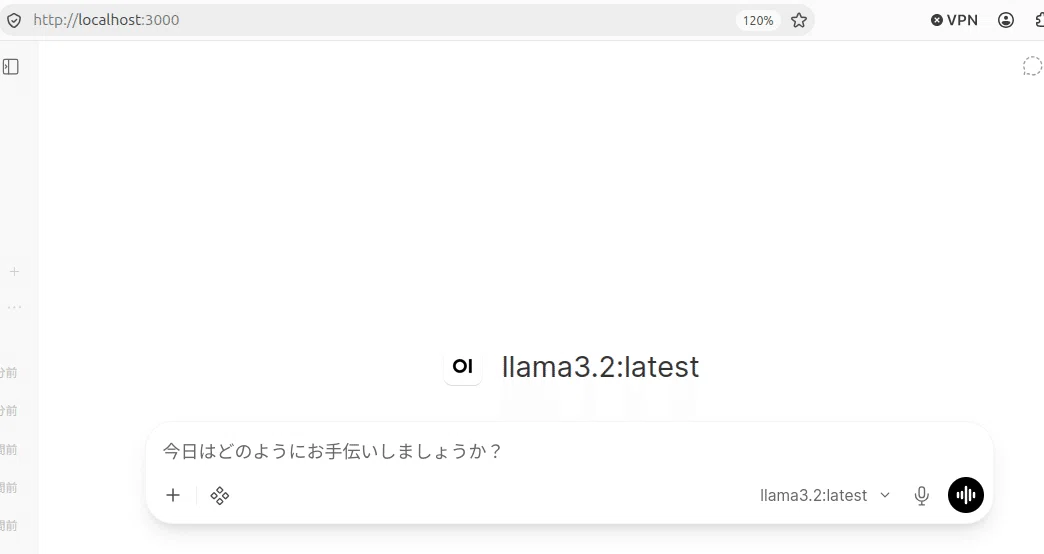Open the browser extensions icon at right edge
Screen dimensions: 1044x554
(x=1039, y=20)
